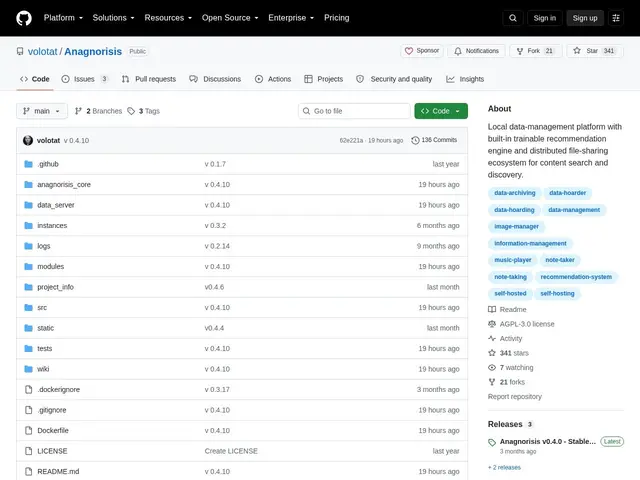Open Notifications bell button
Viewport: 640px width, 480px height.
point(476,51)
